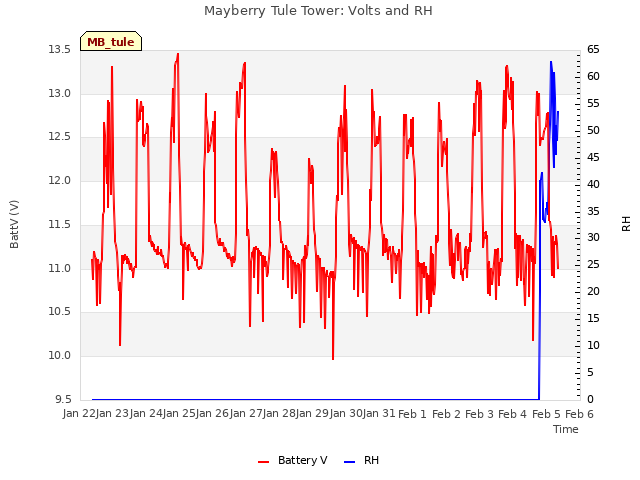Click the 9.5 tick on BattV axis
The height and width of the screenshot is (480, 640).
point(63,399)
